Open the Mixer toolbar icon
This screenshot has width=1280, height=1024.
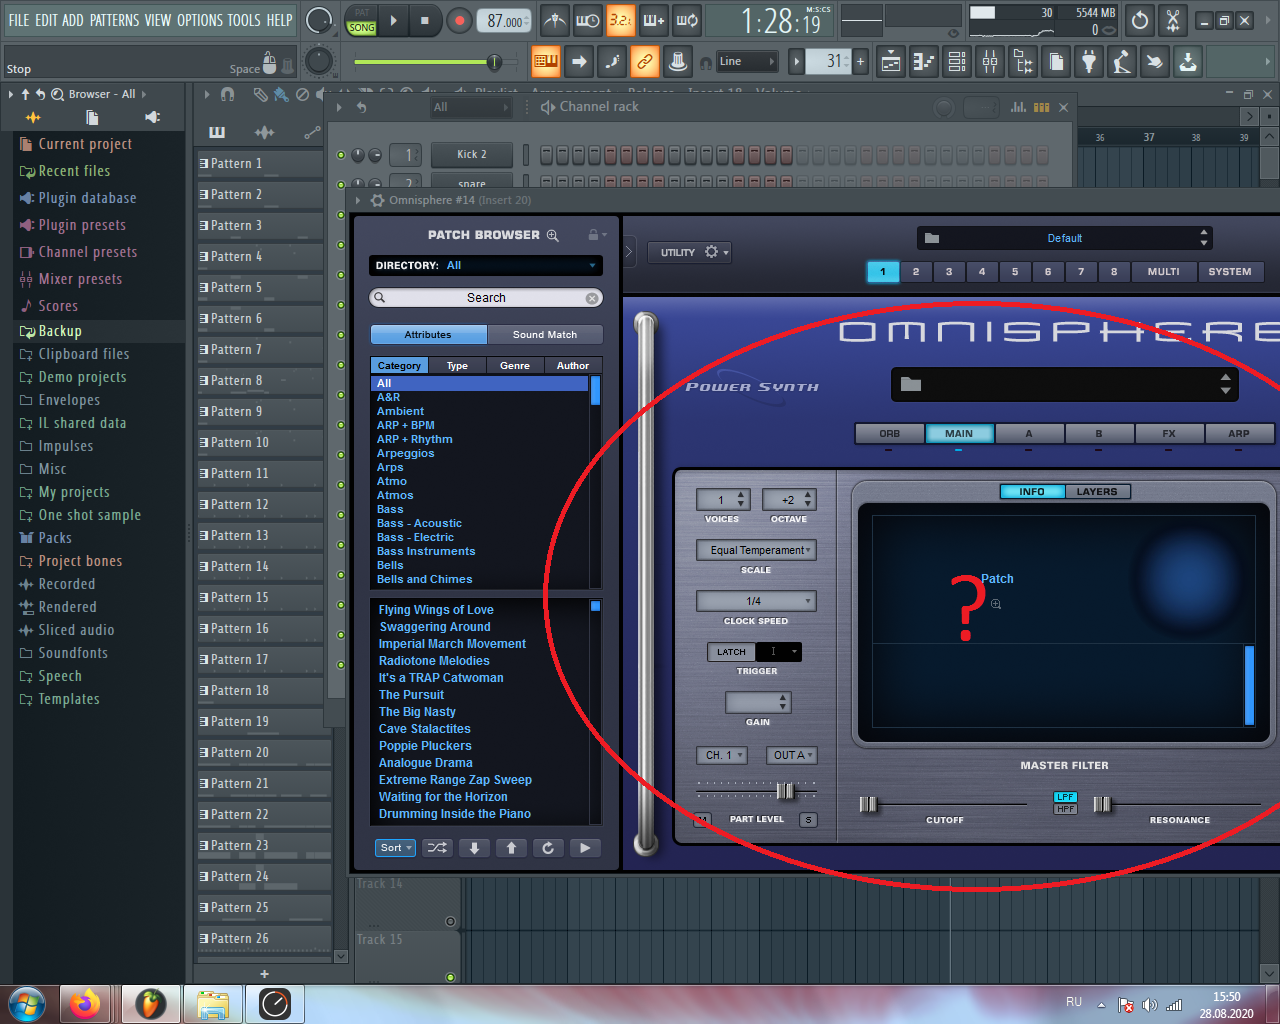click(990, 62)
